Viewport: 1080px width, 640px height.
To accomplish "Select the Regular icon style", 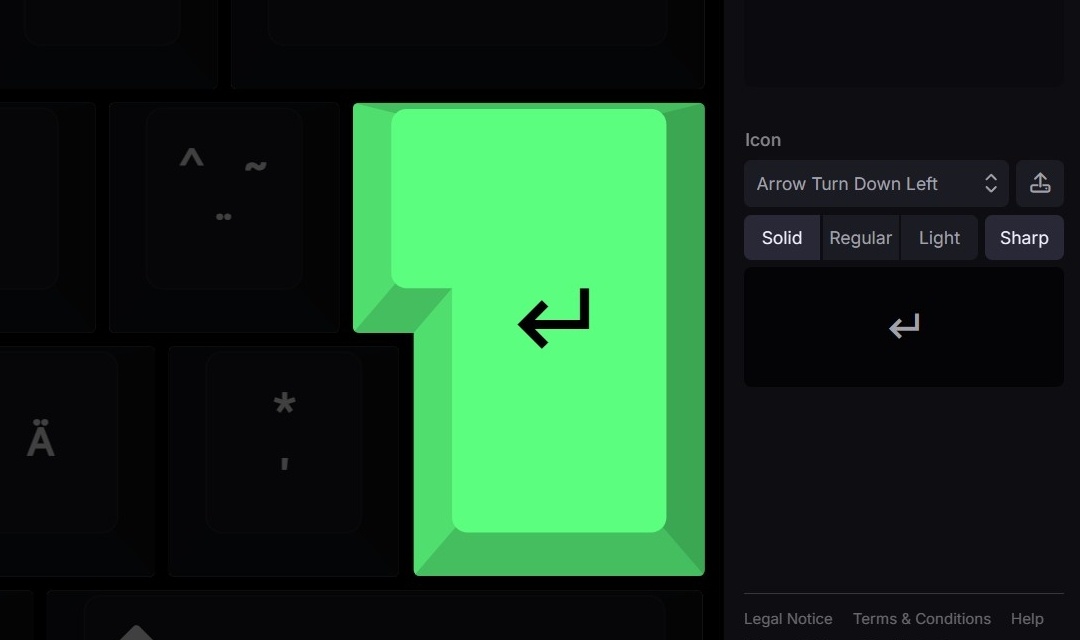I will [x=860, y=238].
